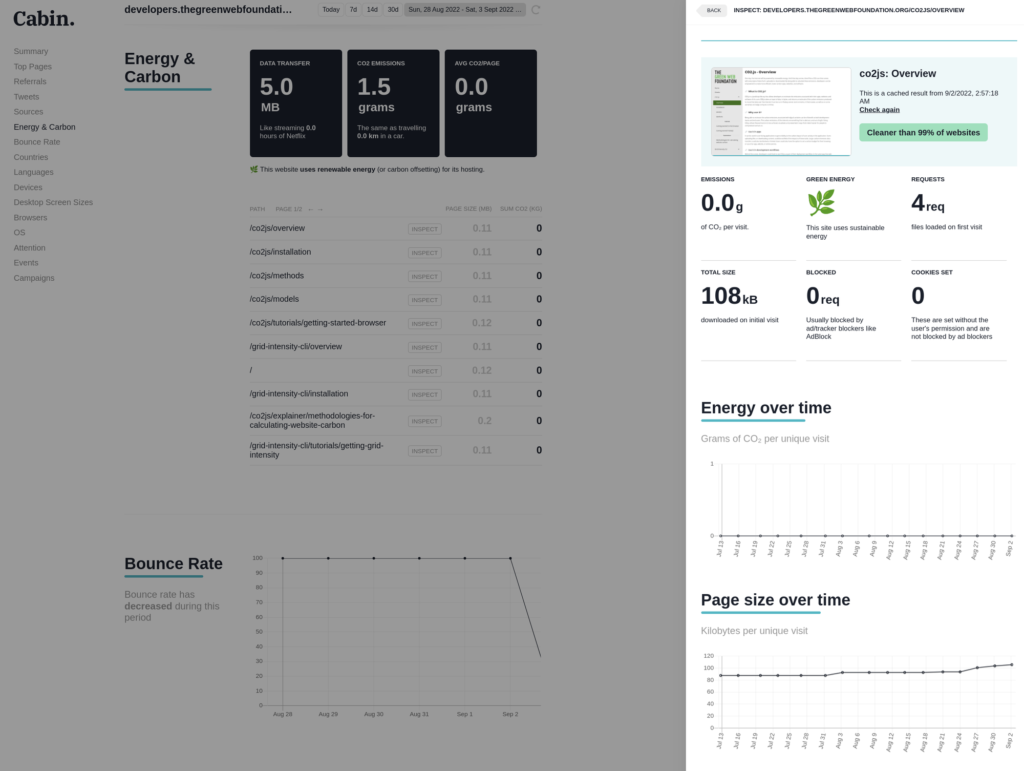Screen dimensions: 1024x771
Task: Open the custom date range picker
Action: pyautogui.click(x=465, y=10)
